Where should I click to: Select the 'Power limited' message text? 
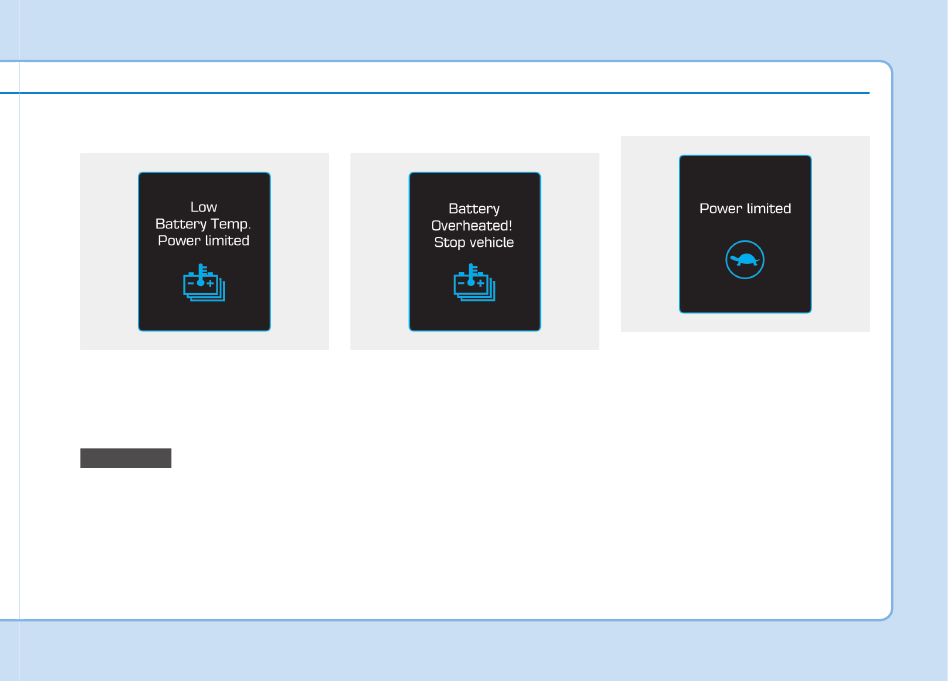(x=745, y=208)
